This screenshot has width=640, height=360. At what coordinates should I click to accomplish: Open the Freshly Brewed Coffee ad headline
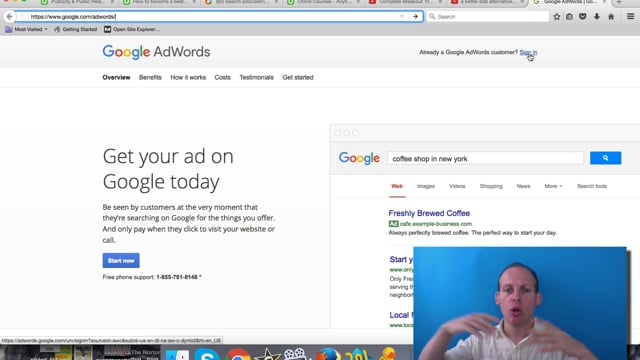click(429, 213)
